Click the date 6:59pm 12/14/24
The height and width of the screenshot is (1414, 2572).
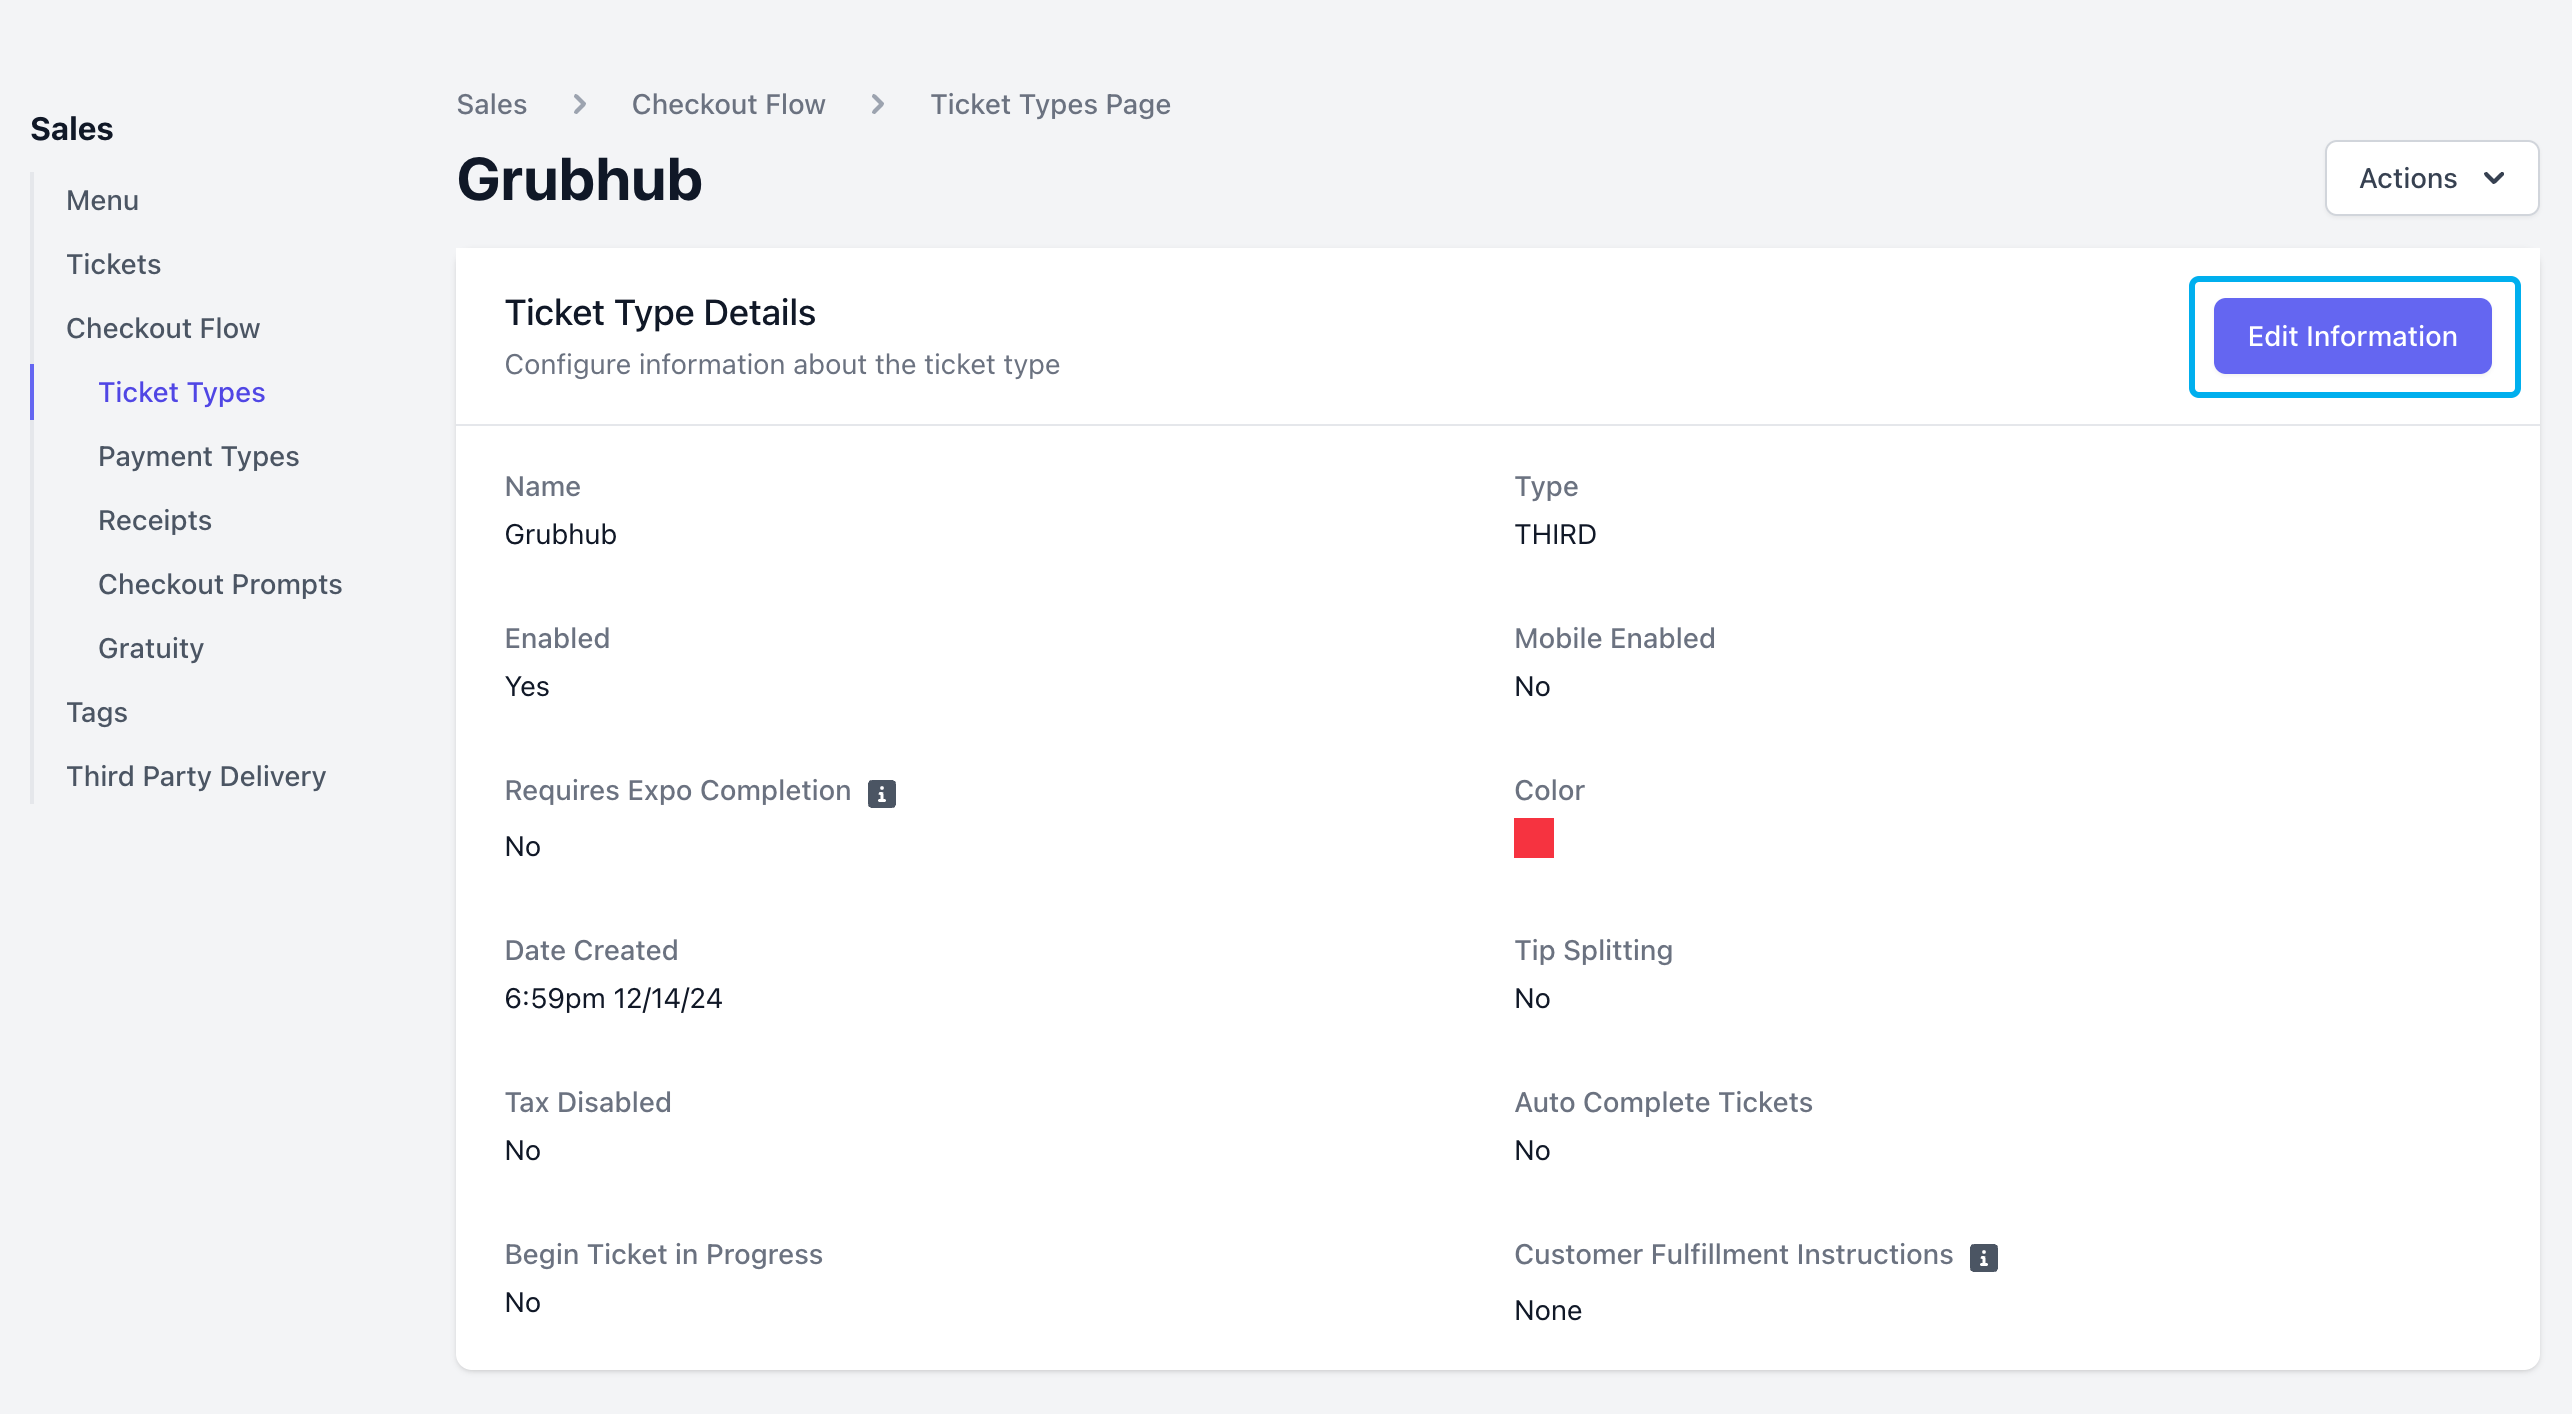pyautogui.click(x=613, y=998)
